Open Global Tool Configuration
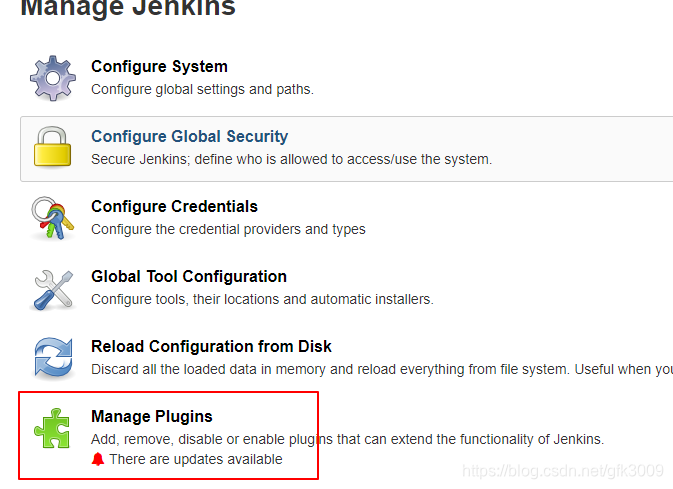Image resolution: width=673 pixels, height=489 pixels. (189, 276)
